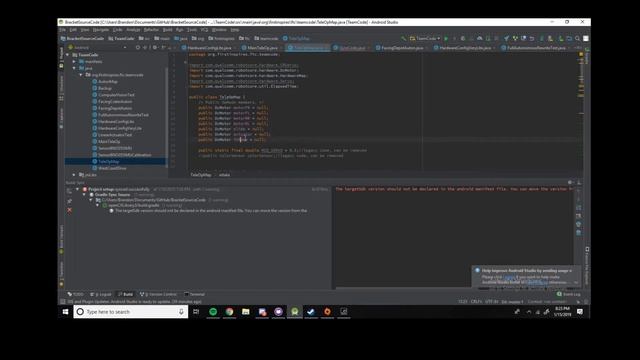Click the Make Project hammer icon

(404, 38)
